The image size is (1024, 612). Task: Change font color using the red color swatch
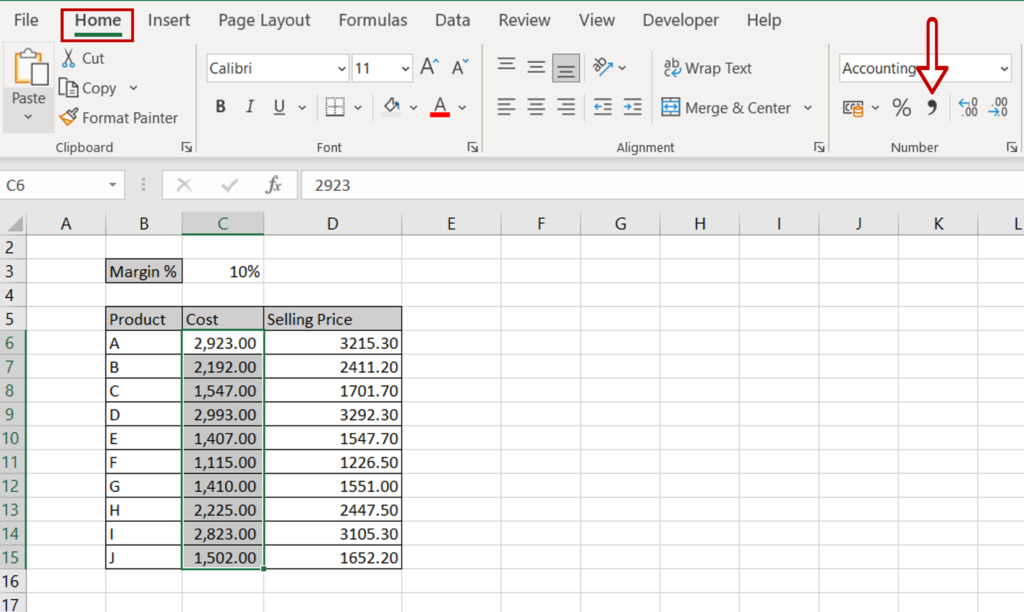(x=440, y=106)
